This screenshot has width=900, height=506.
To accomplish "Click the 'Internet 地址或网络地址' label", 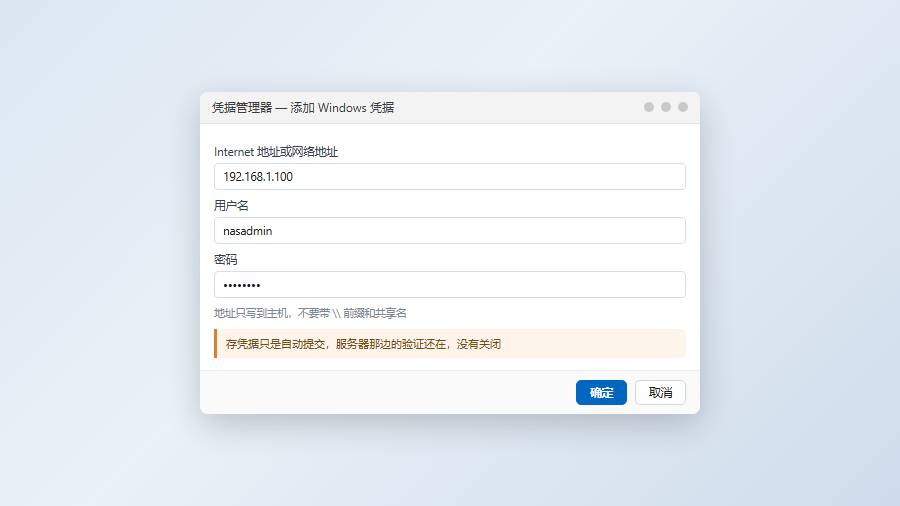I will coord(276,152).
